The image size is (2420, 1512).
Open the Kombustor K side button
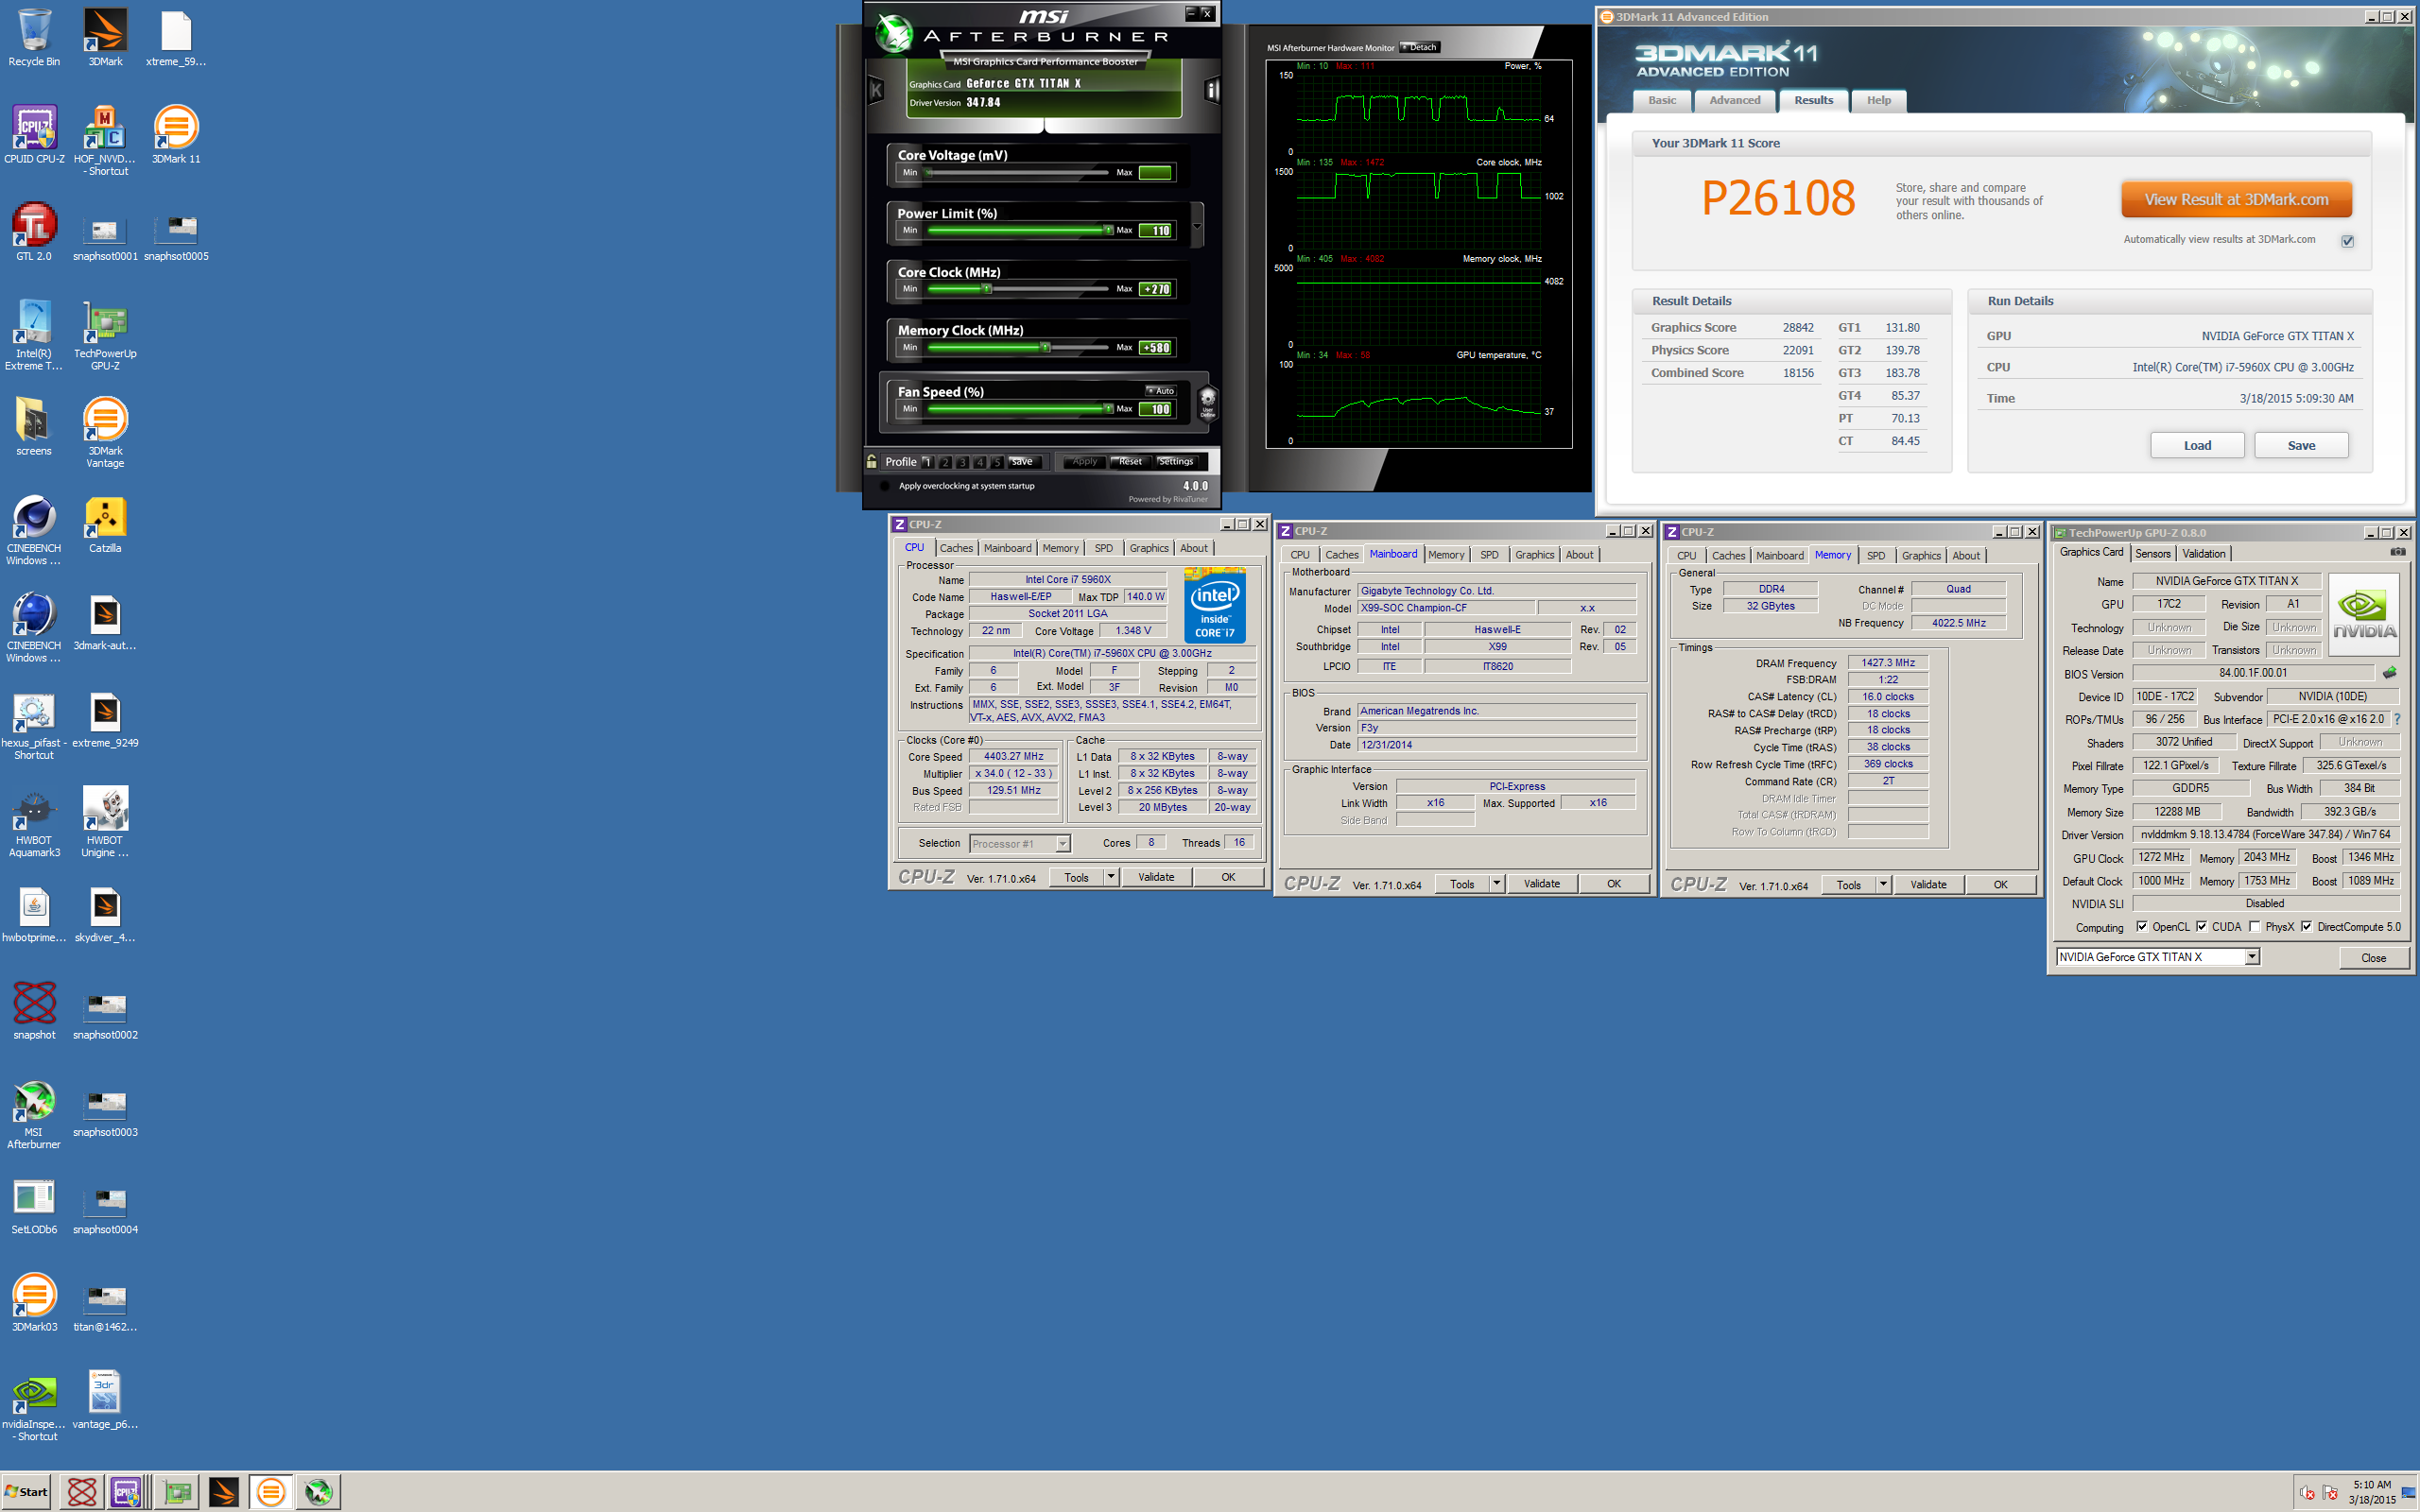click(x=876, y=91)
